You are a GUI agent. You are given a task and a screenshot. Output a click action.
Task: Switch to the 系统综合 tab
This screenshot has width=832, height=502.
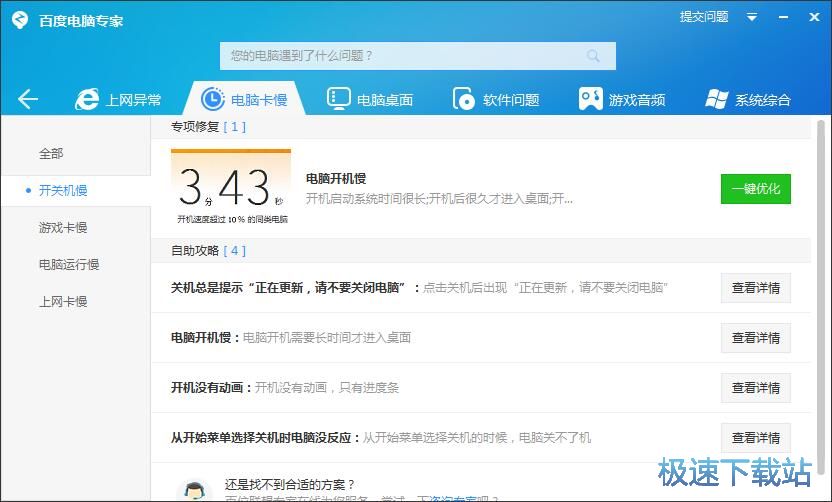point(748,99)
